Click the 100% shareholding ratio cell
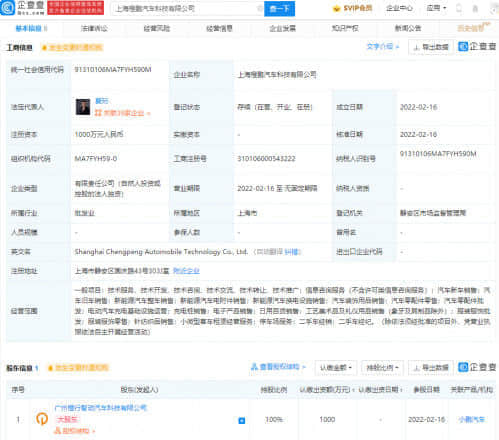The image size is (499, 440). (274, 419)
